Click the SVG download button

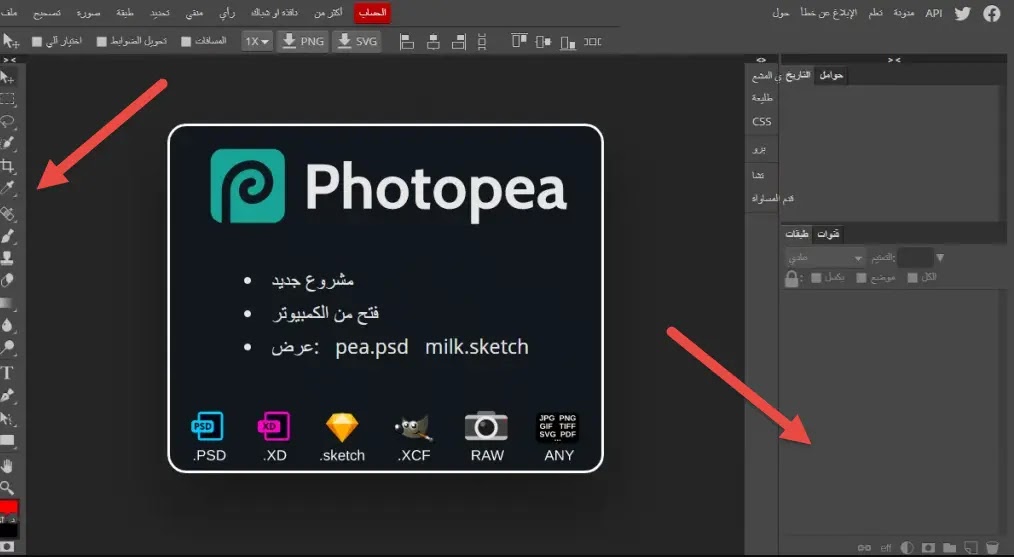357,41
